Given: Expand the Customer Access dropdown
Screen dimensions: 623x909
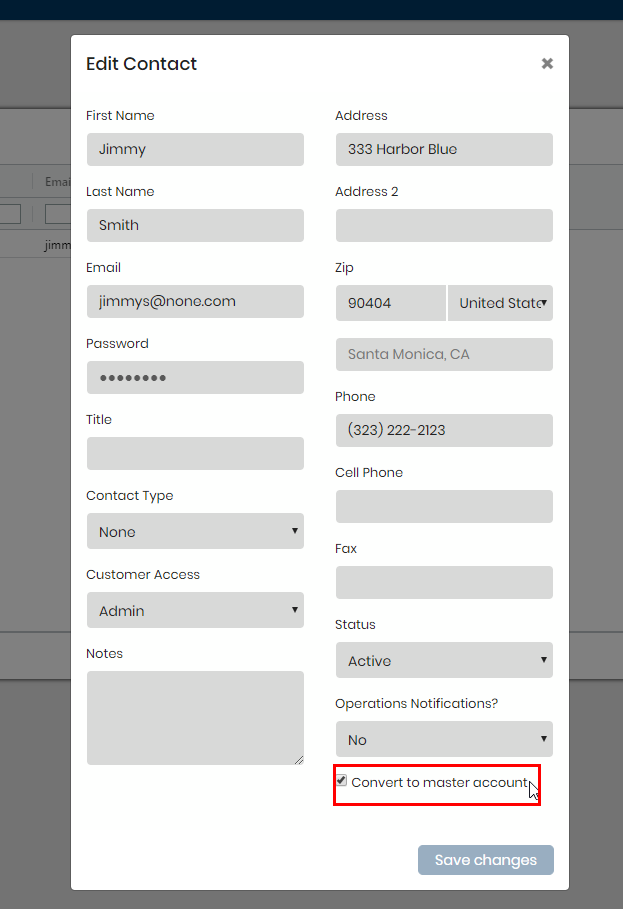Looking at the screenshot, I should (195, 610).
